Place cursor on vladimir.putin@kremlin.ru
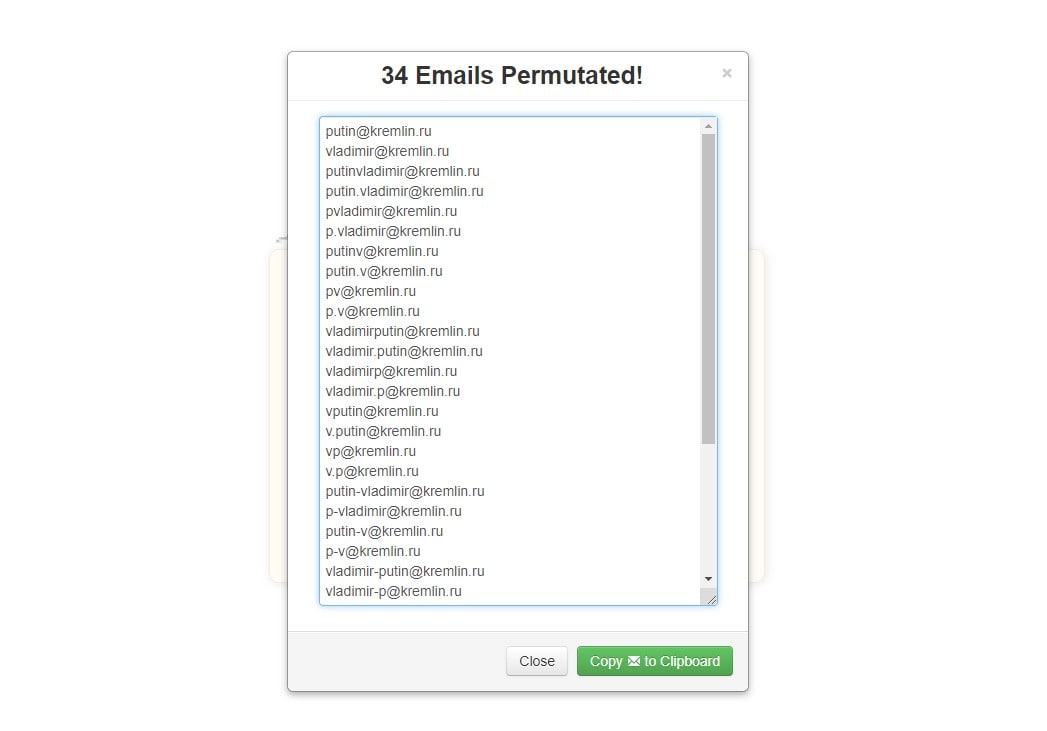The width and height of the screenshot is (1047, 731). pyautogui.click(x=404, y=351)
